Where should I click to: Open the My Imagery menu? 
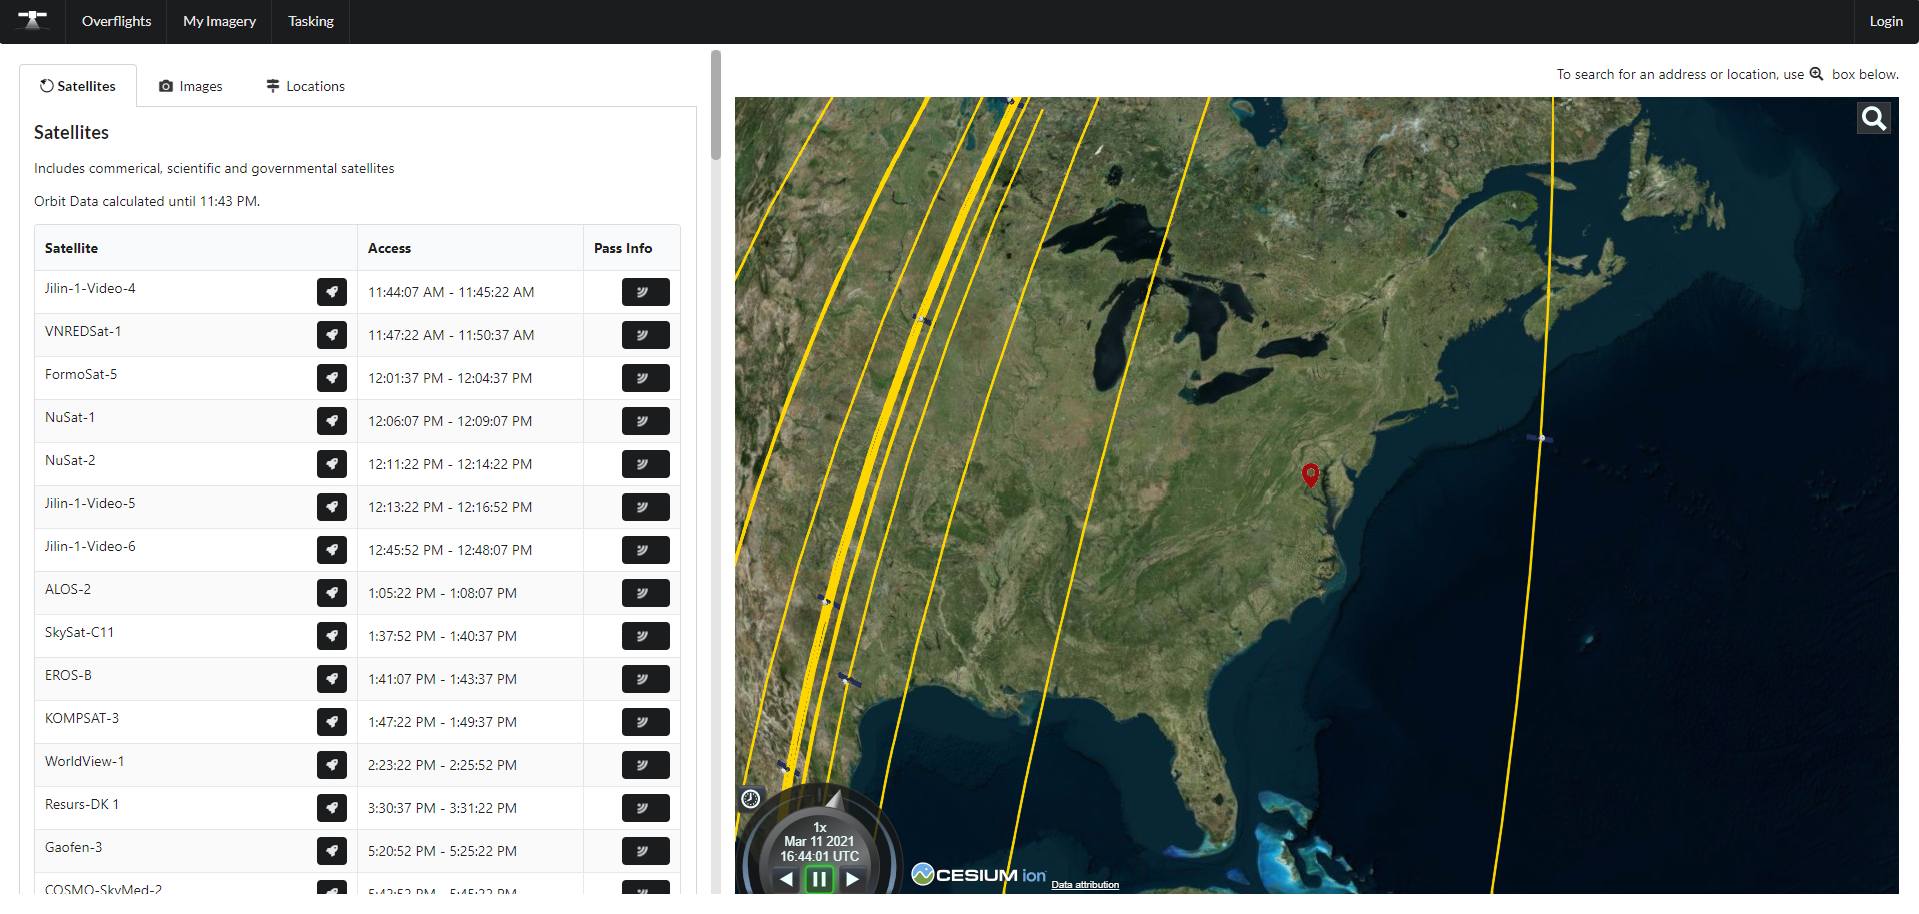point(219,21)
